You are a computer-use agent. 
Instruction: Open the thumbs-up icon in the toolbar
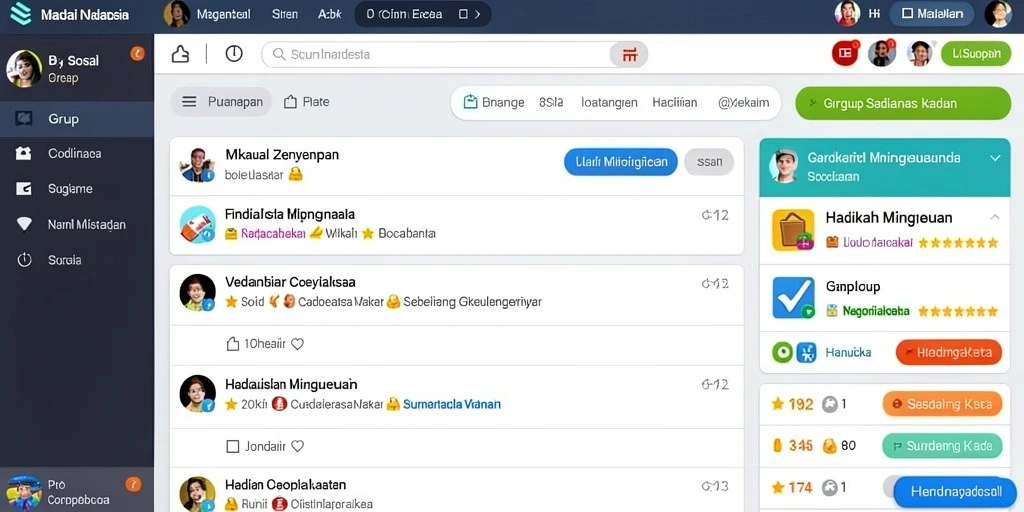pos(180,54)
